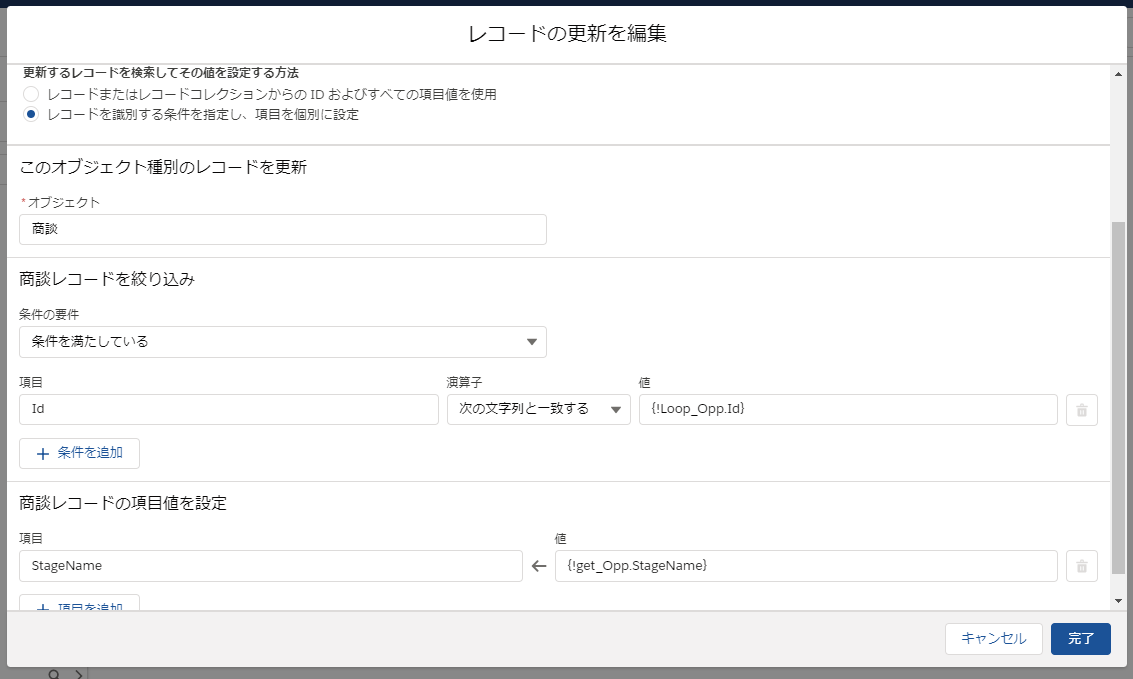
Task: Cancel the dialog with キャンセル
Action: point(993,638)
